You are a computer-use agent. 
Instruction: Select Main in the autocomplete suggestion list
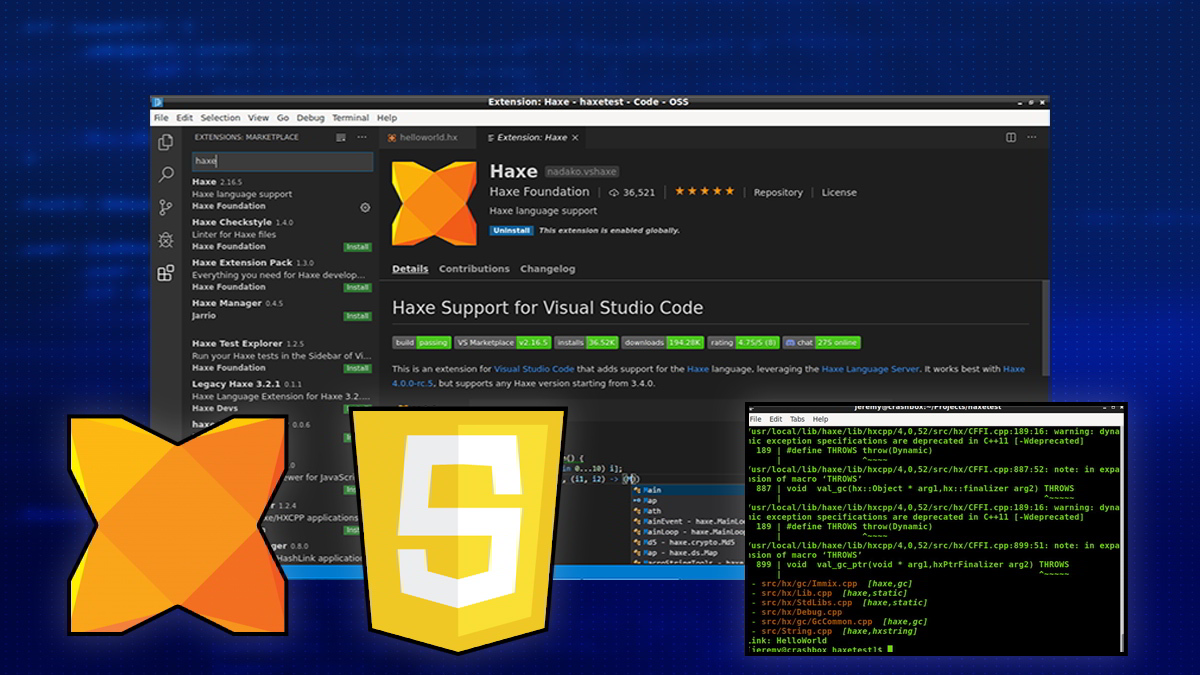[x=652, y=490]
